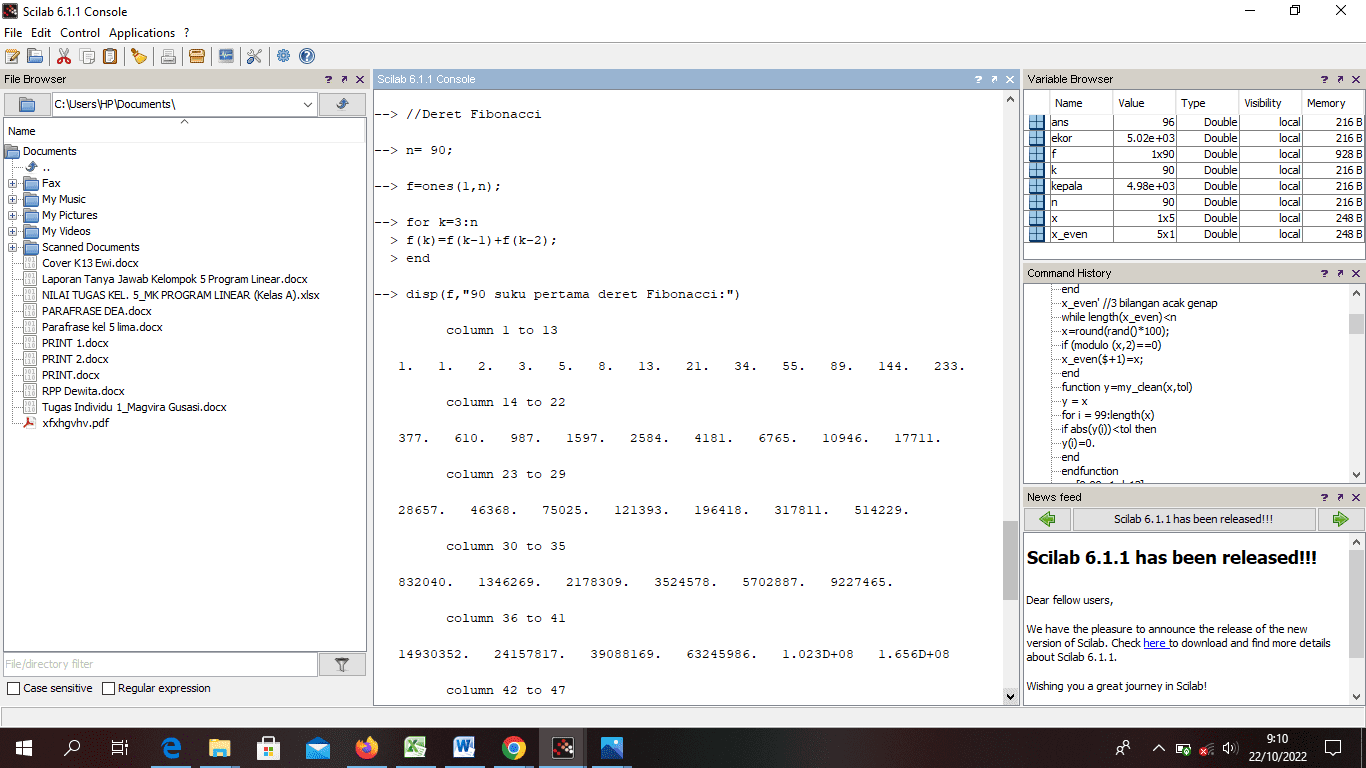Click Variable Browser panel help icon
Image resolution: width=1366 pixels, height=768 pixels.
(1324, 79)
